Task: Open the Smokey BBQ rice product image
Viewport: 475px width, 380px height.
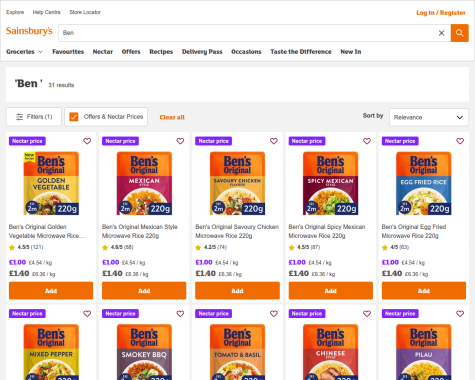Action: click(x=144, y=352)
